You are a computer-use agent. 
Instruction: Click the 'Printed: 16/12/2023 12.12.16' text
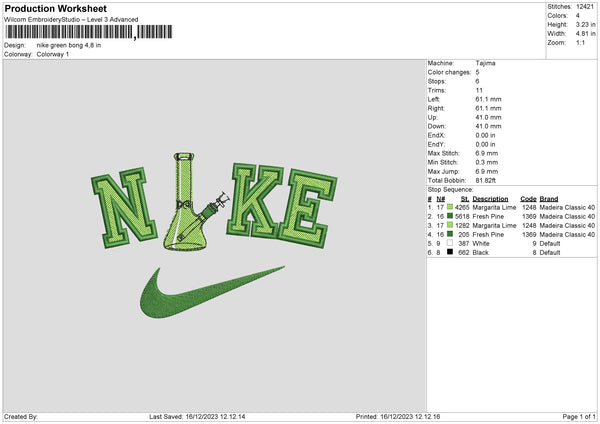(x=398, y=416)
